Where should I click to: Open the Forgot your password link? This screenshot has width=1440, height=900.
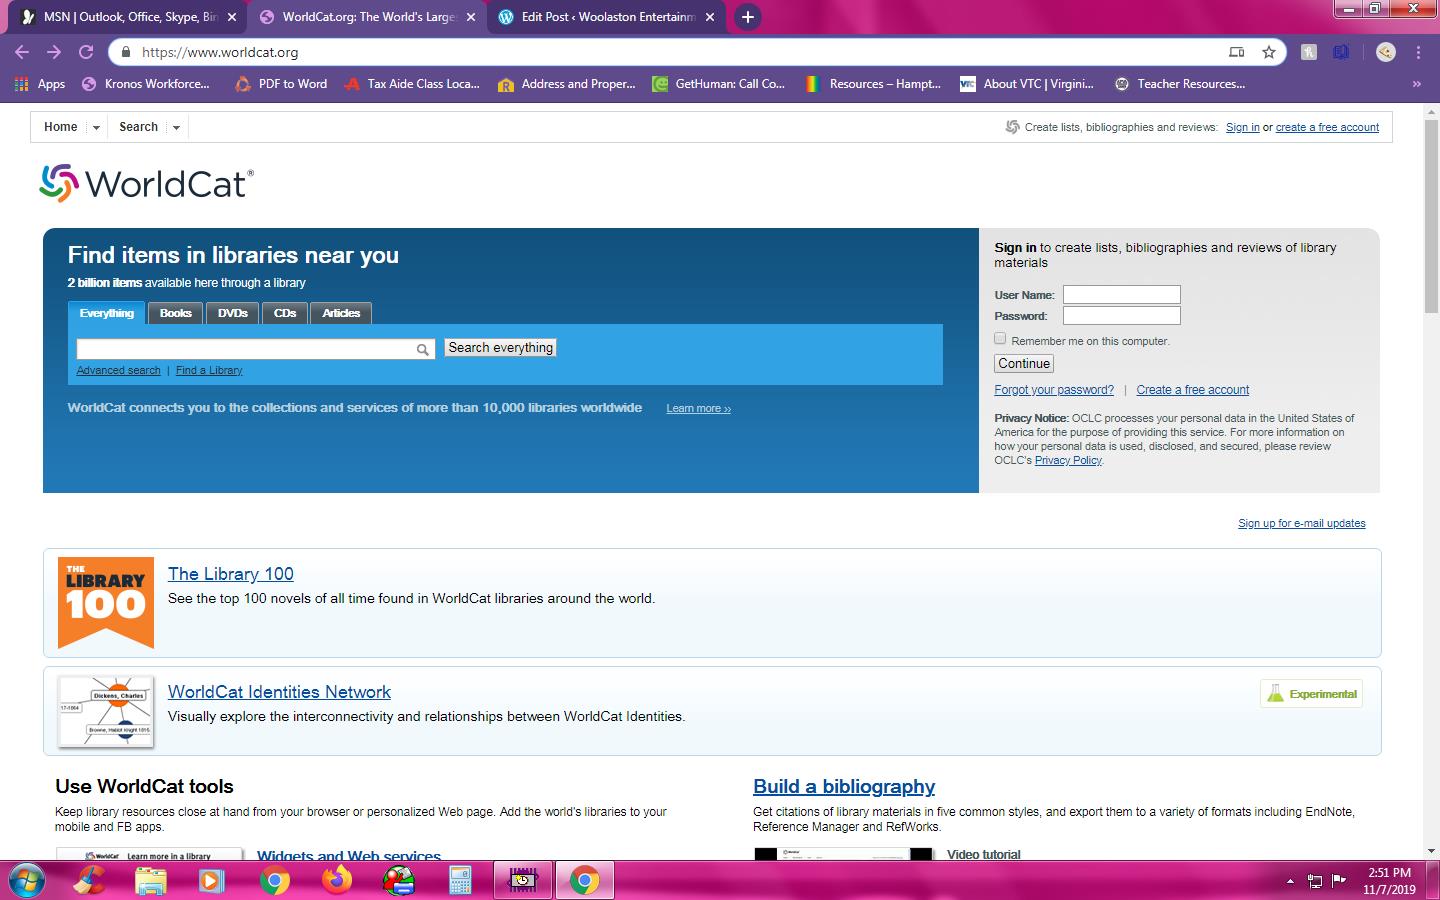click(x=1054, y=390)
